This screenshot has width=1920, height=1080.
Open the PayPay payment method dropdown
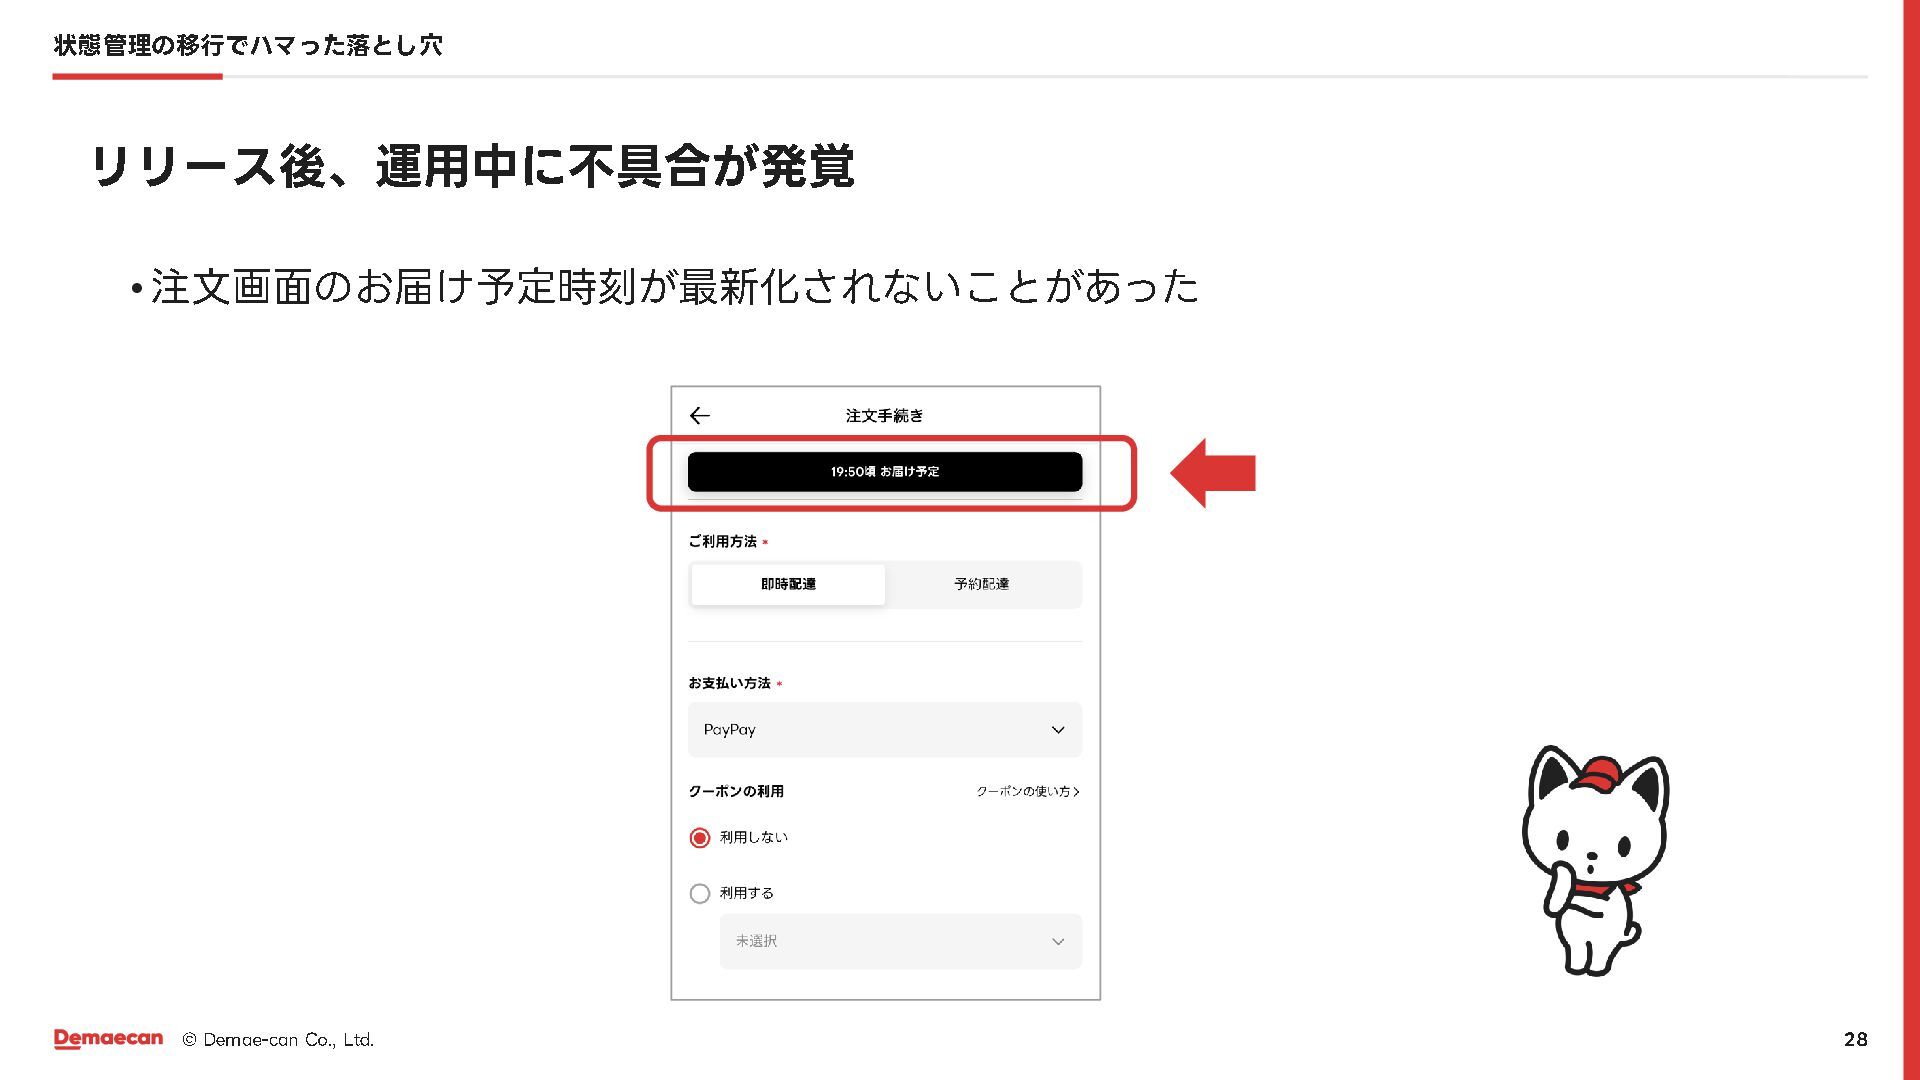[x=884, y=730]
